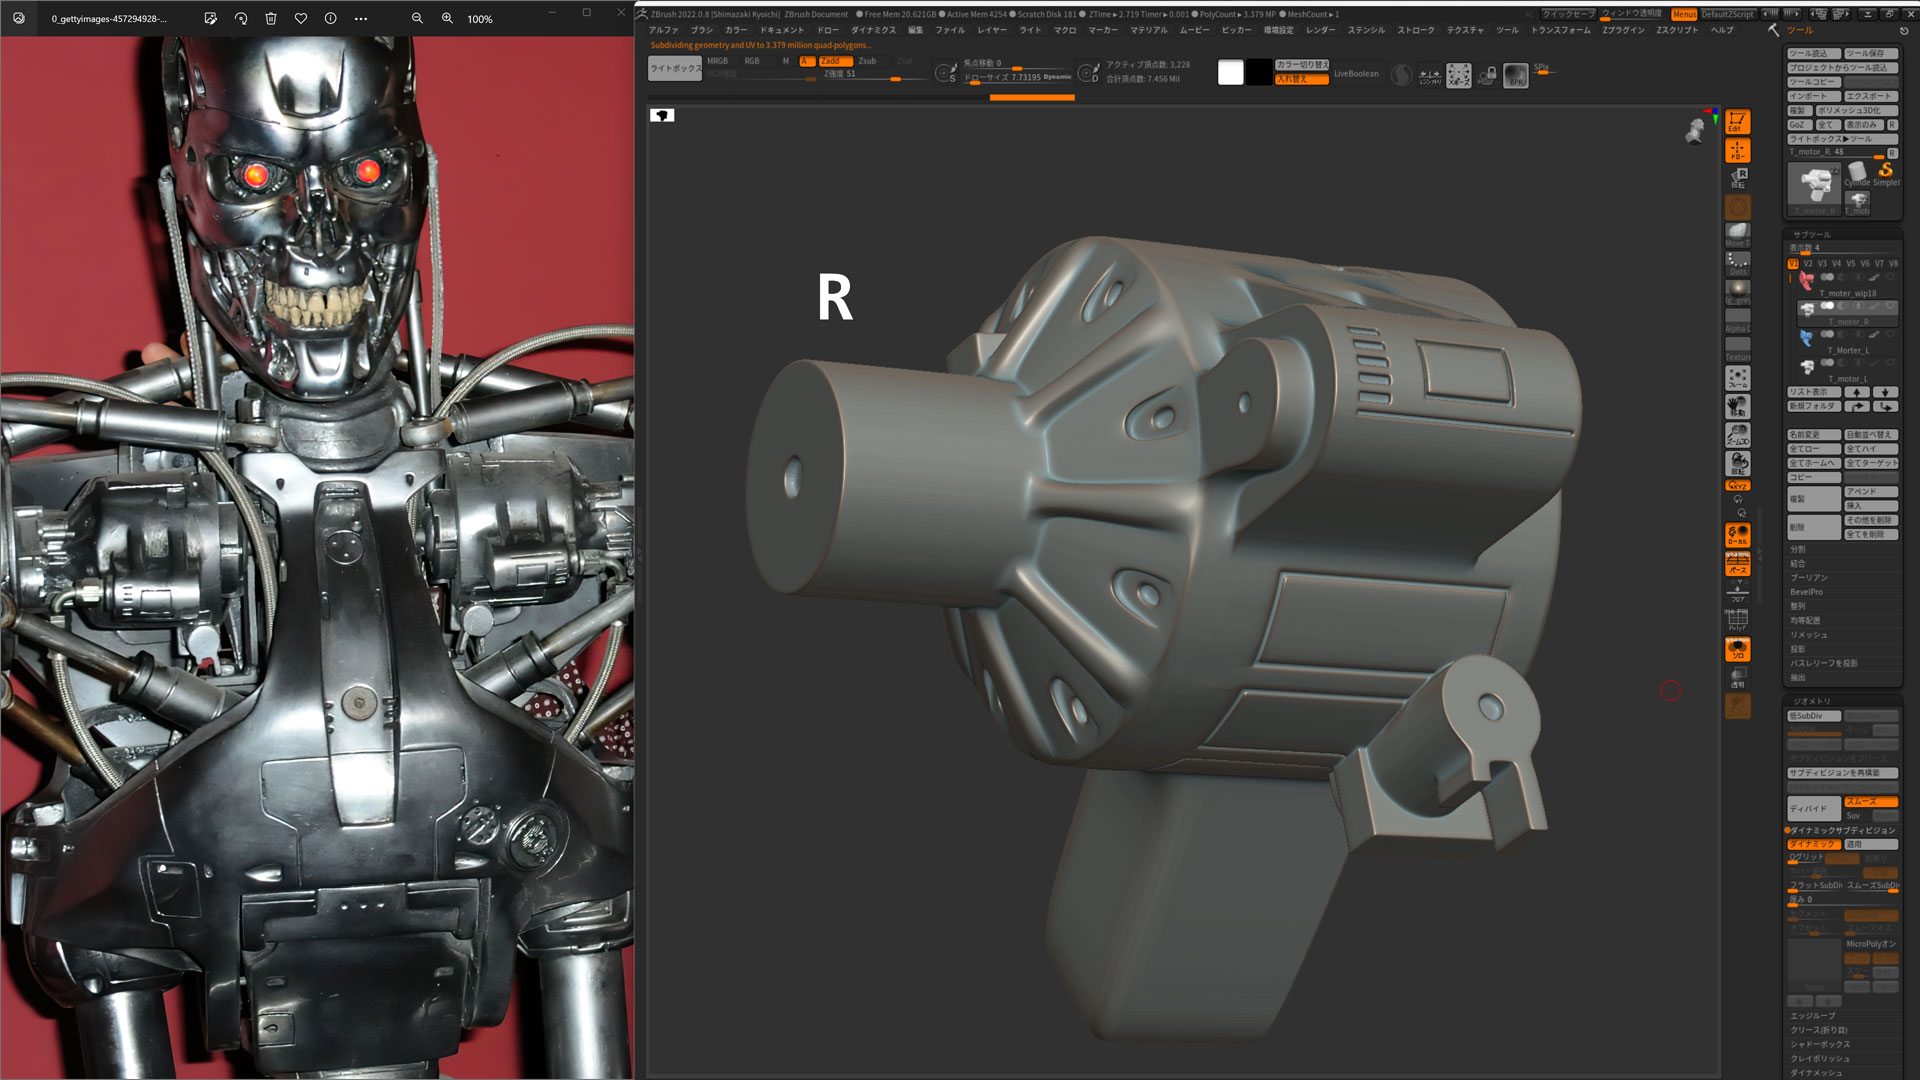Click エクスポート export button
1920x1080 pixels.
click(1871, 96)
